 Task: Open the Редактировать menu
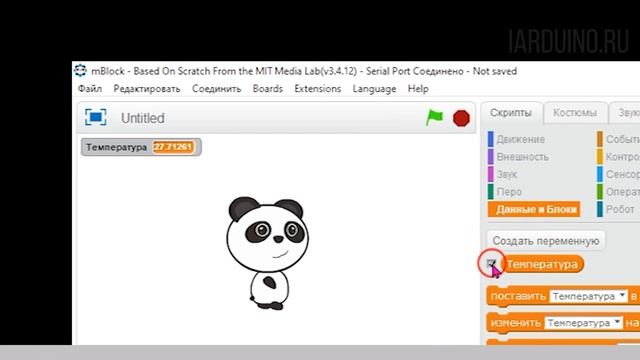coord(147,89)
